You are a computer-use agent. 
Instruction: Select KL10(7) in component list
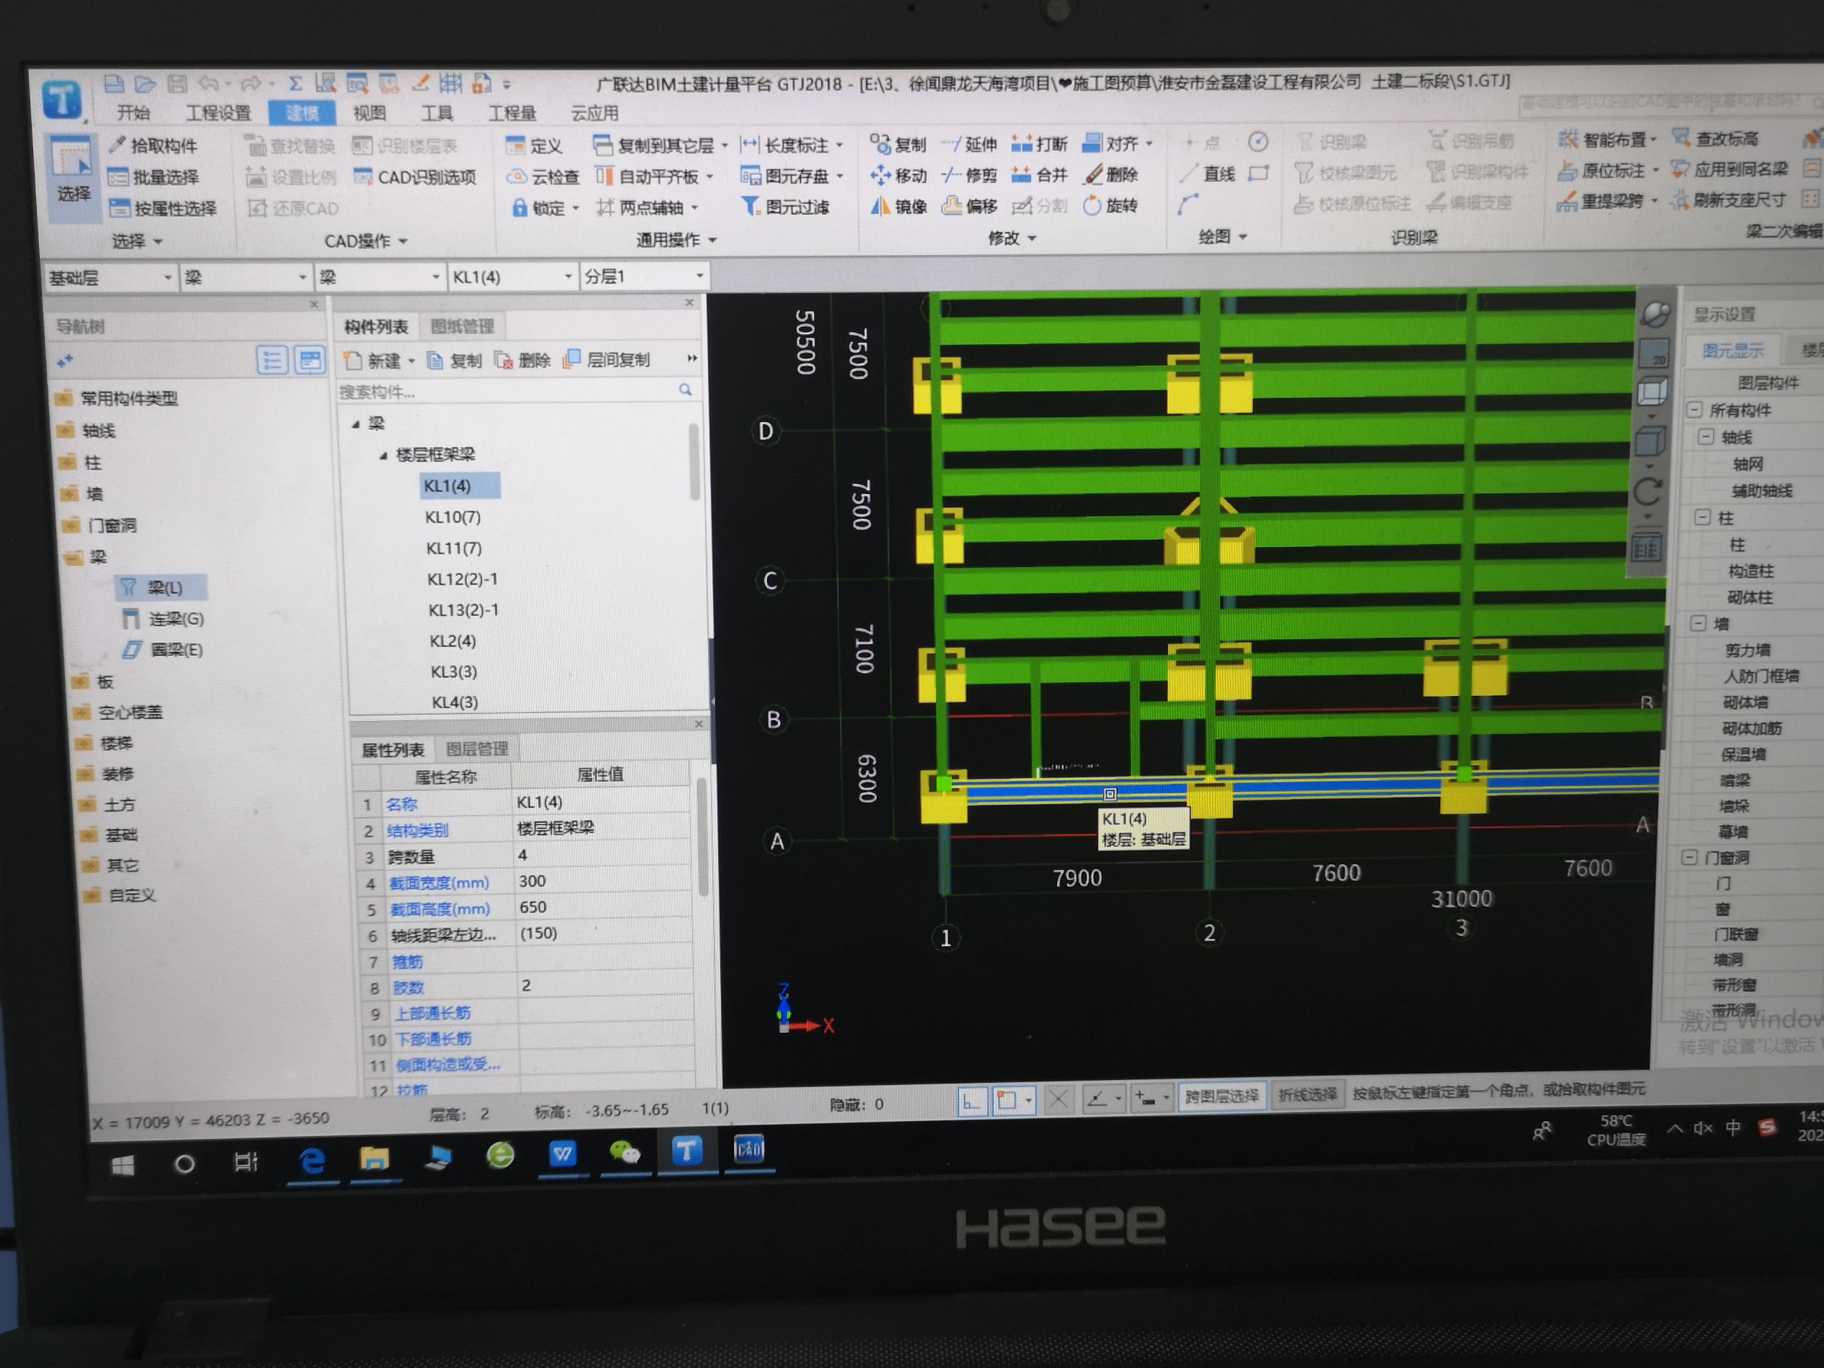tap(453, 517)
